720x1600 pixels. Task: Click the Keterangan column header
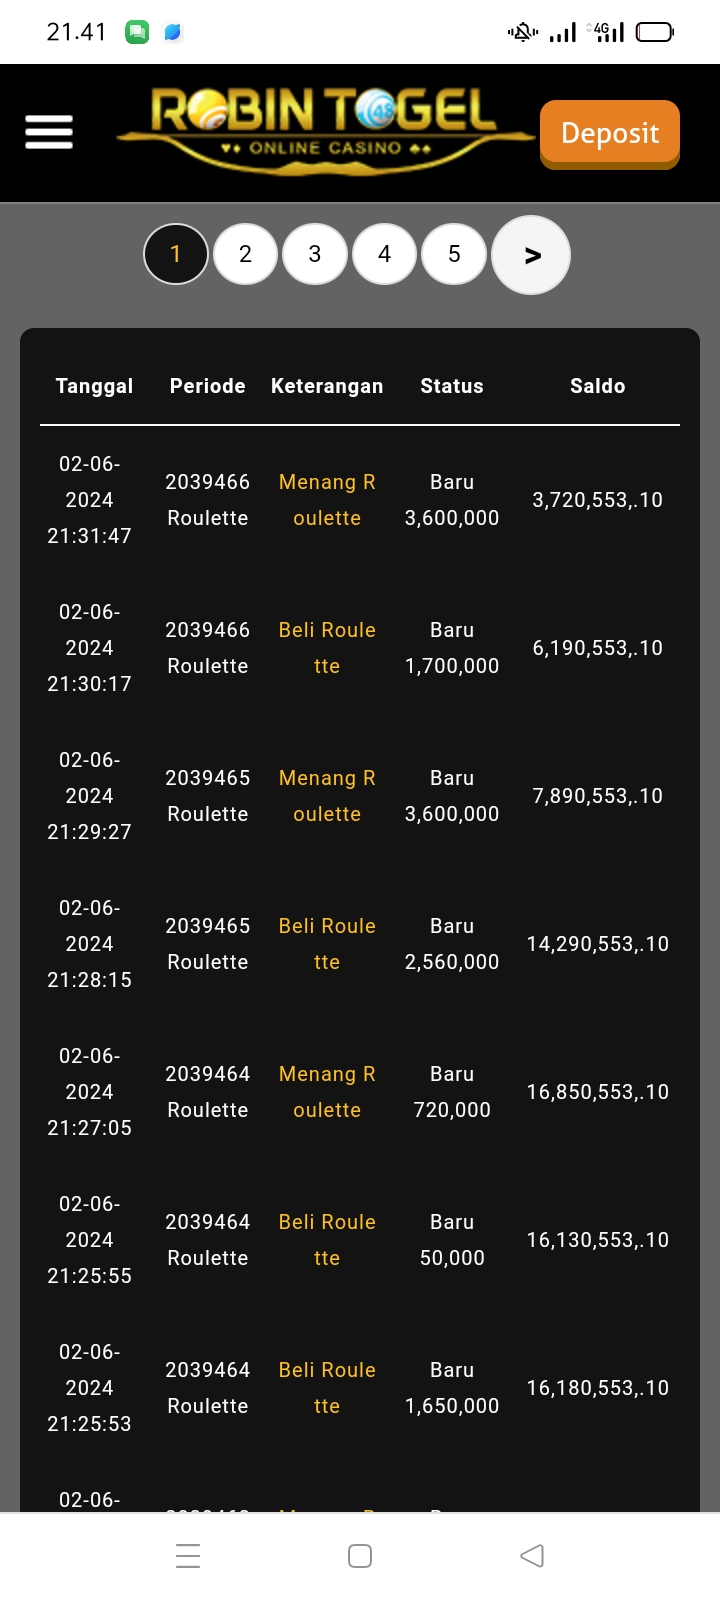327,386
